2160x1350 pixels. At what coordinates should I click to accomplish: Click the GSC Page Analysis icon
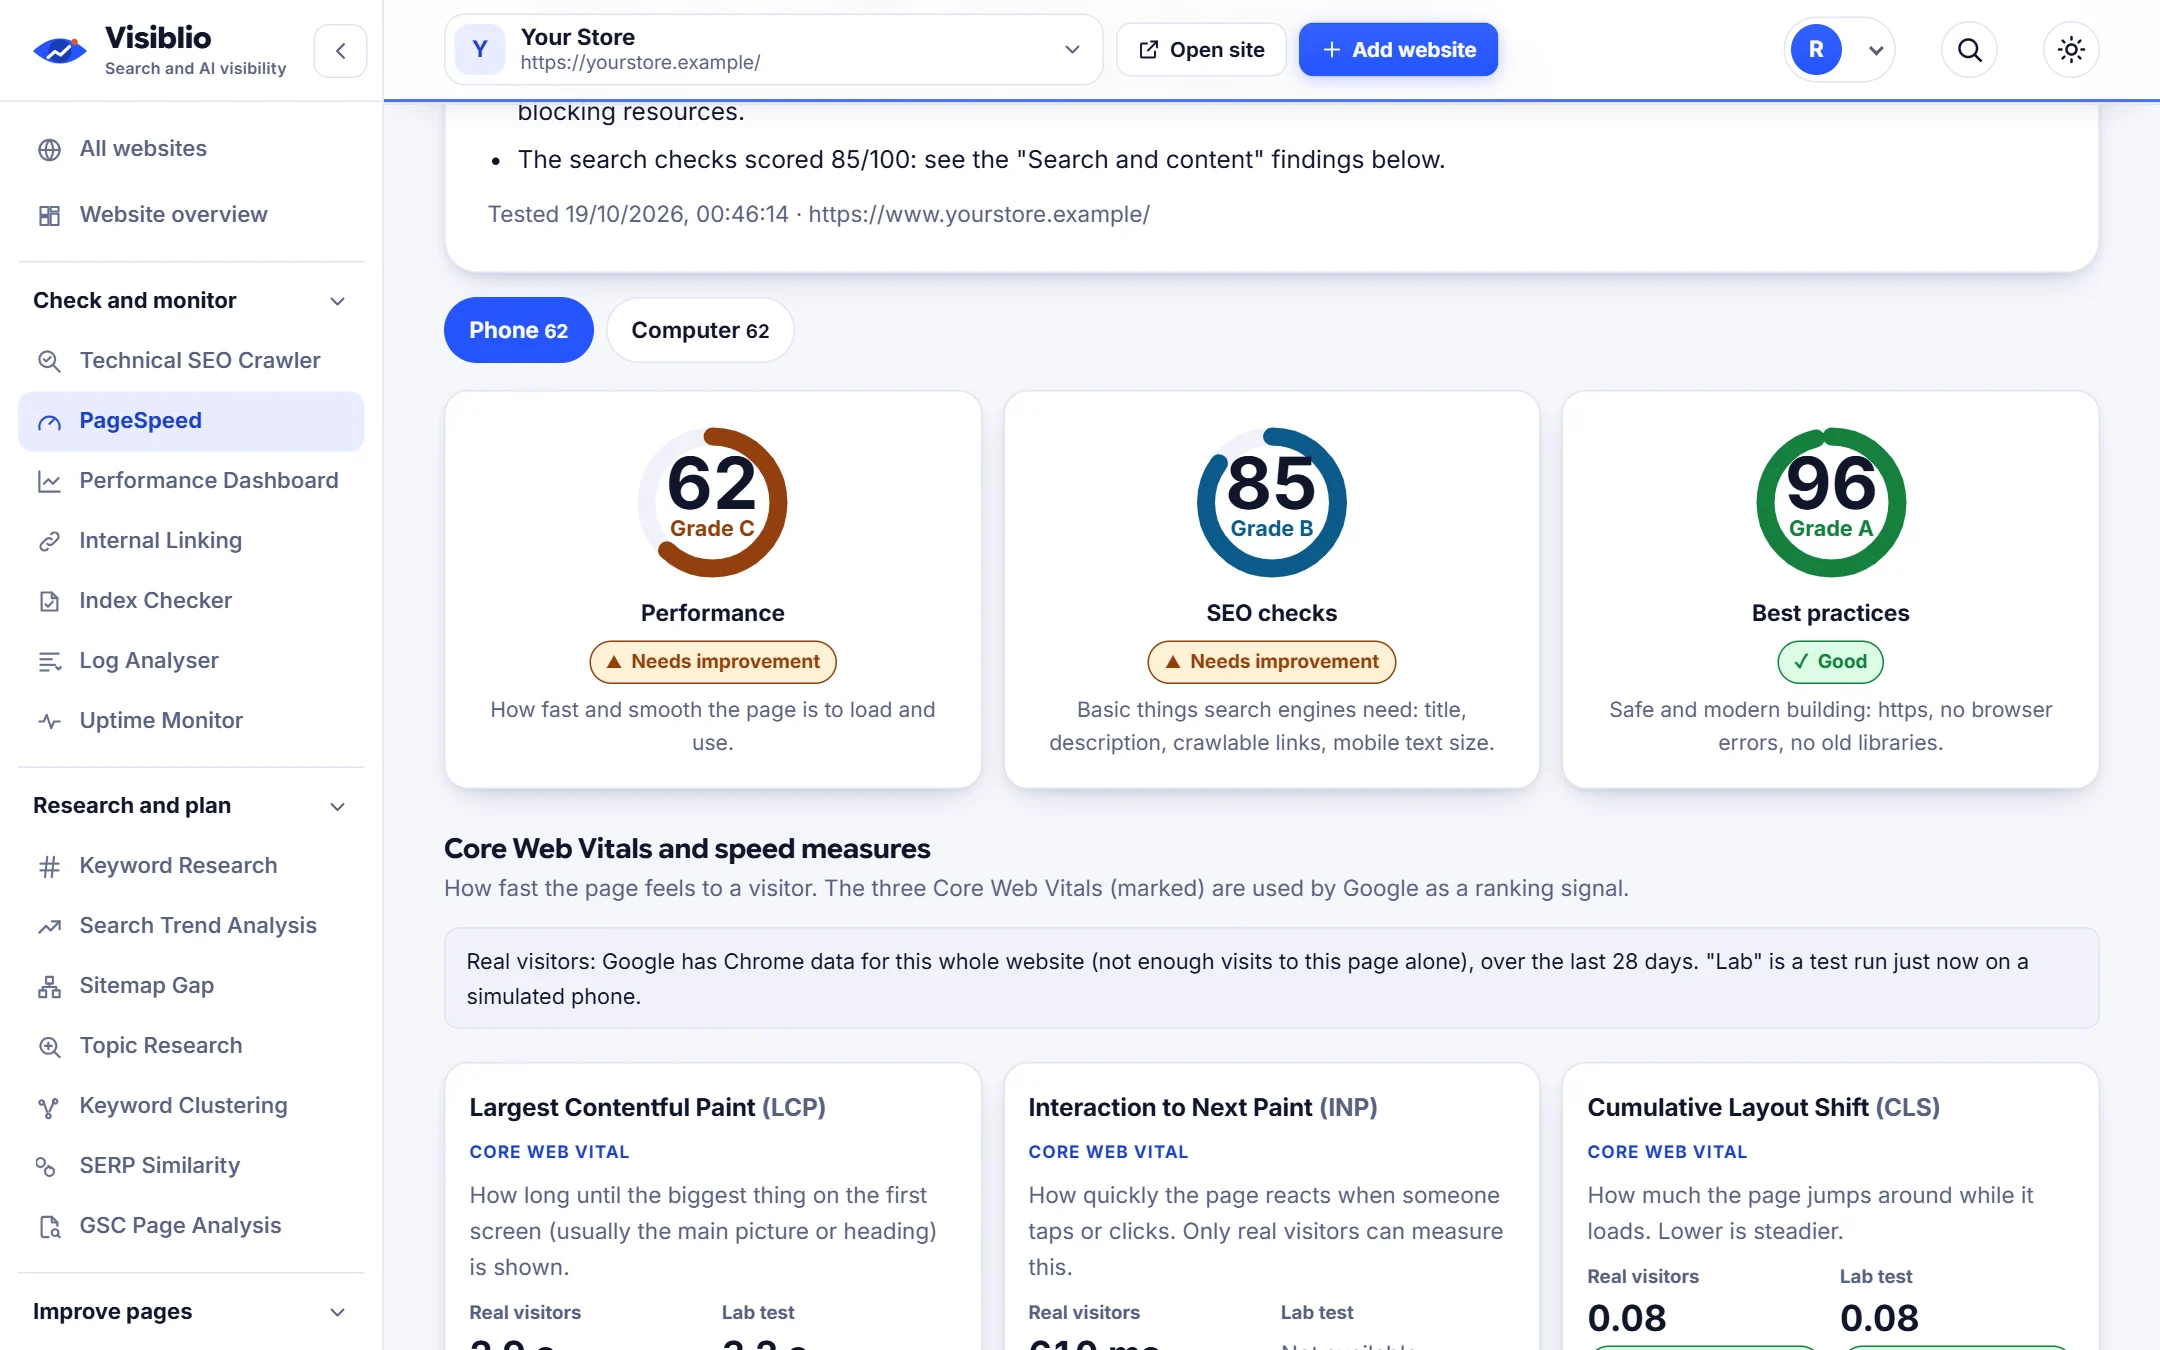pyautogui.click(x=49, y=1226)
